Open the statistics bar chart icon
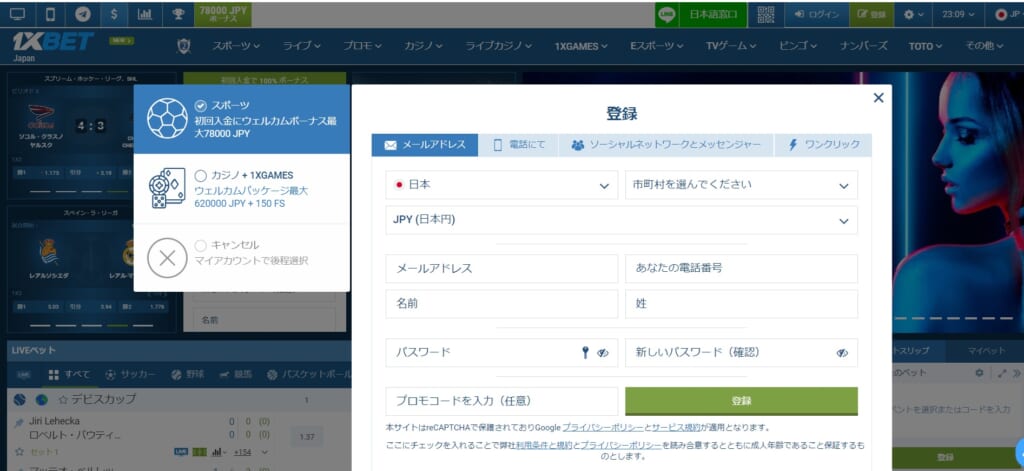Viewport: 1024px width, 471px height. pos(145,14)
